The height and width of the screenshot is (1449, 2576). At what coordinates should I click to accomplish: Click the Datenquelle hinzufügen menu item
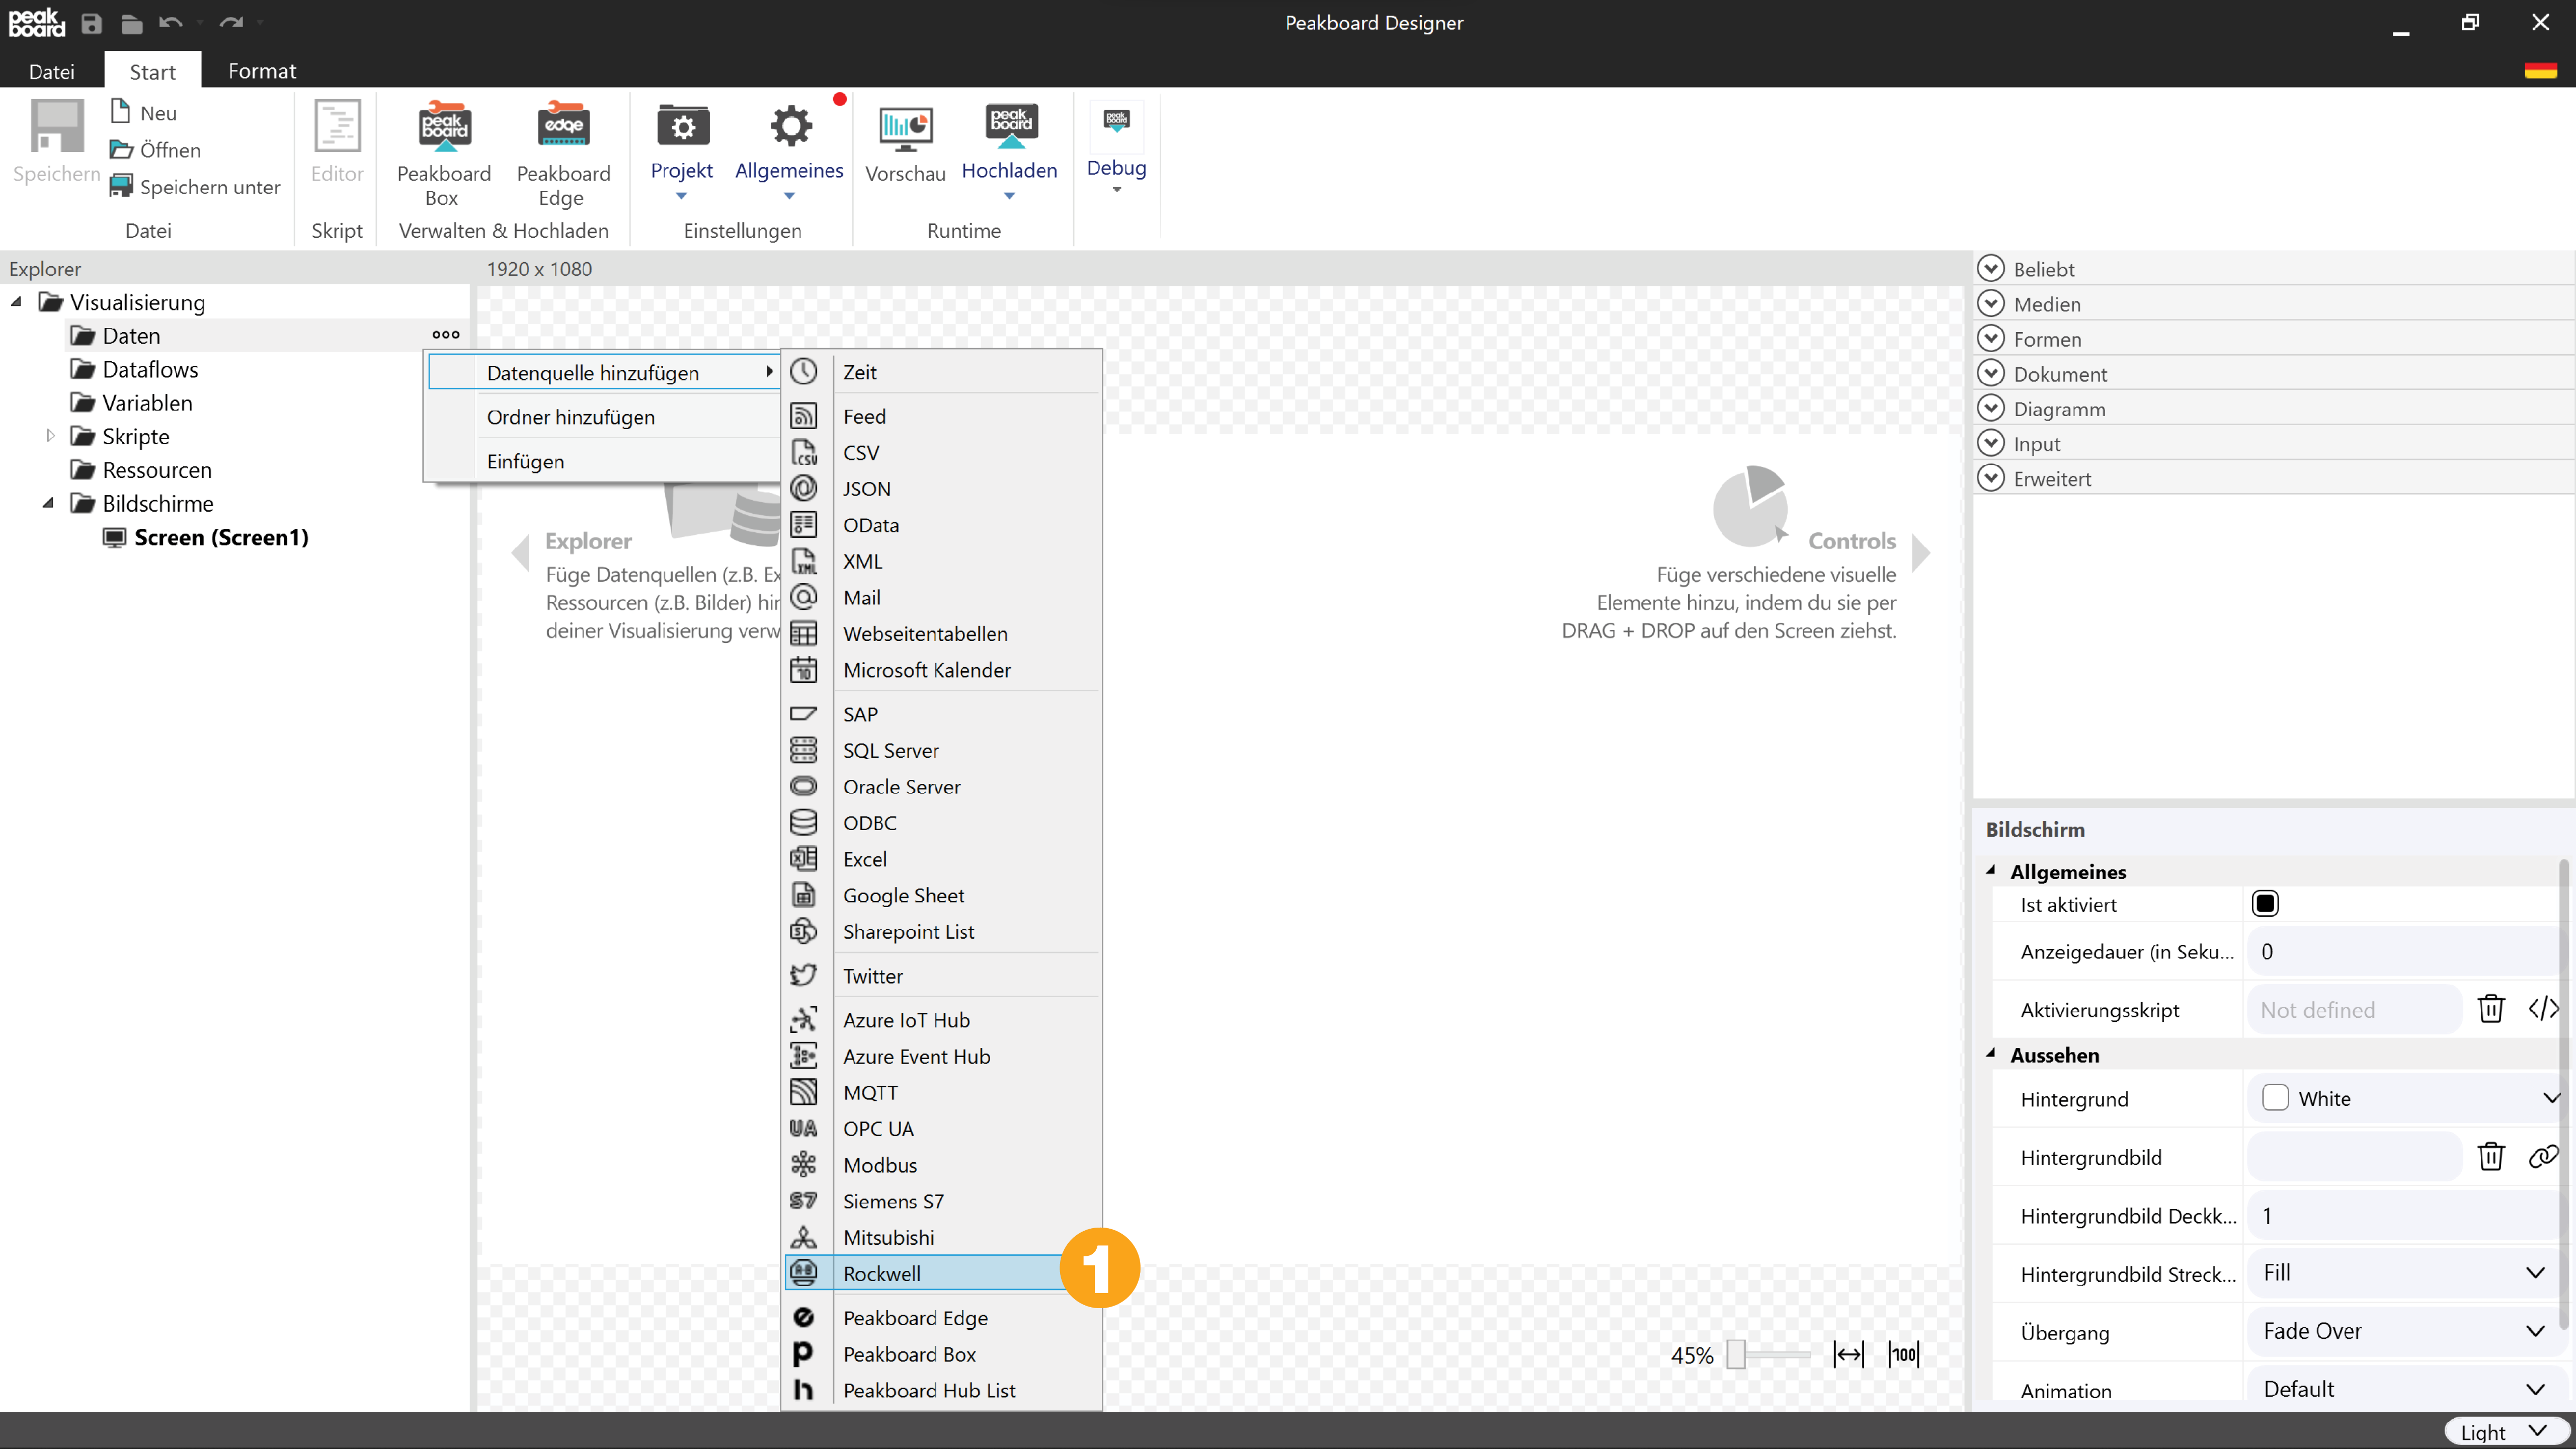coord(593,371)
